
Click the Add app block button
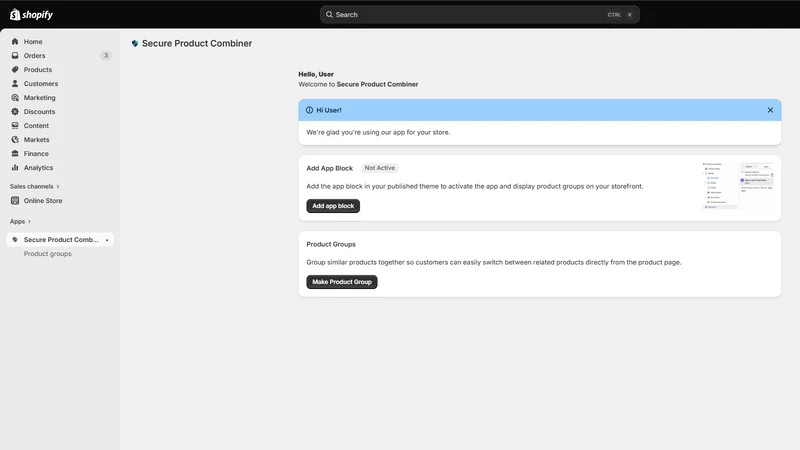coord(333,206)
